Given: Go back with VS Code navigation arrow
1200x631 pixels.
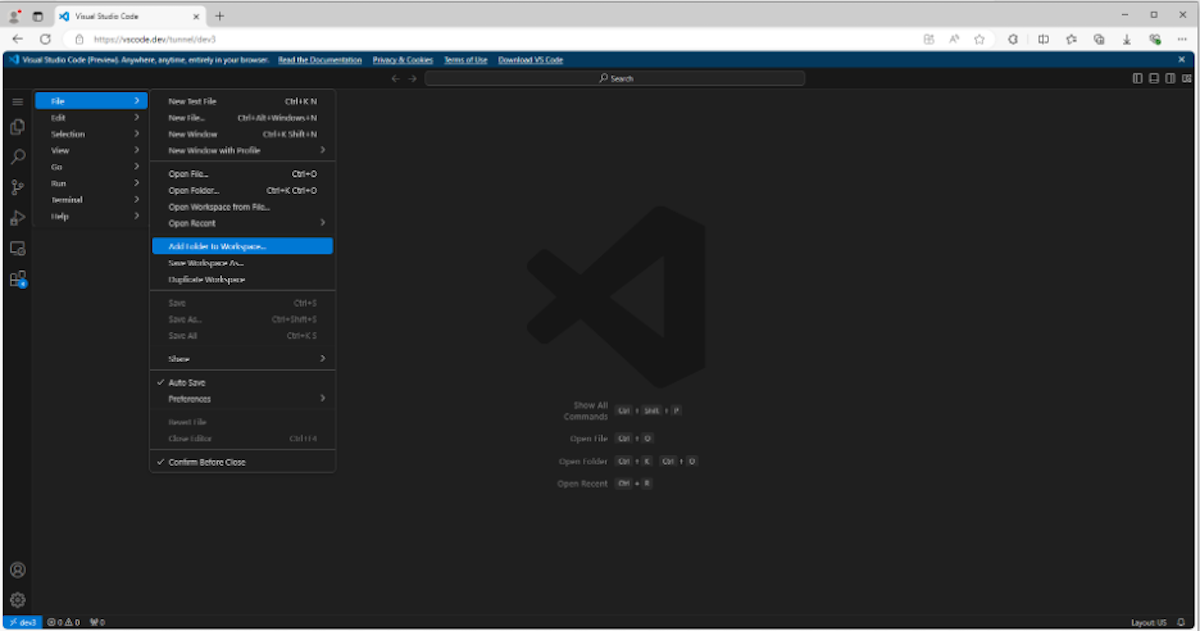Looking at the screenshot, I should (395, 78).
